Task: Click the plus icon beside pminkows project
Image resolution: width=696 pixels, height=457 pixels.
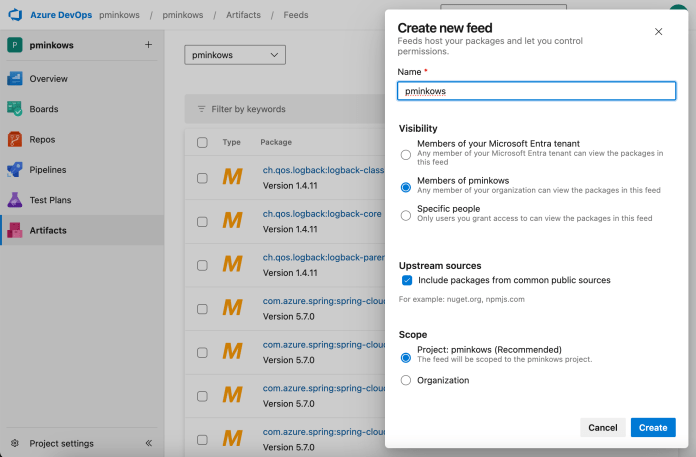Action: coord(148,45)
